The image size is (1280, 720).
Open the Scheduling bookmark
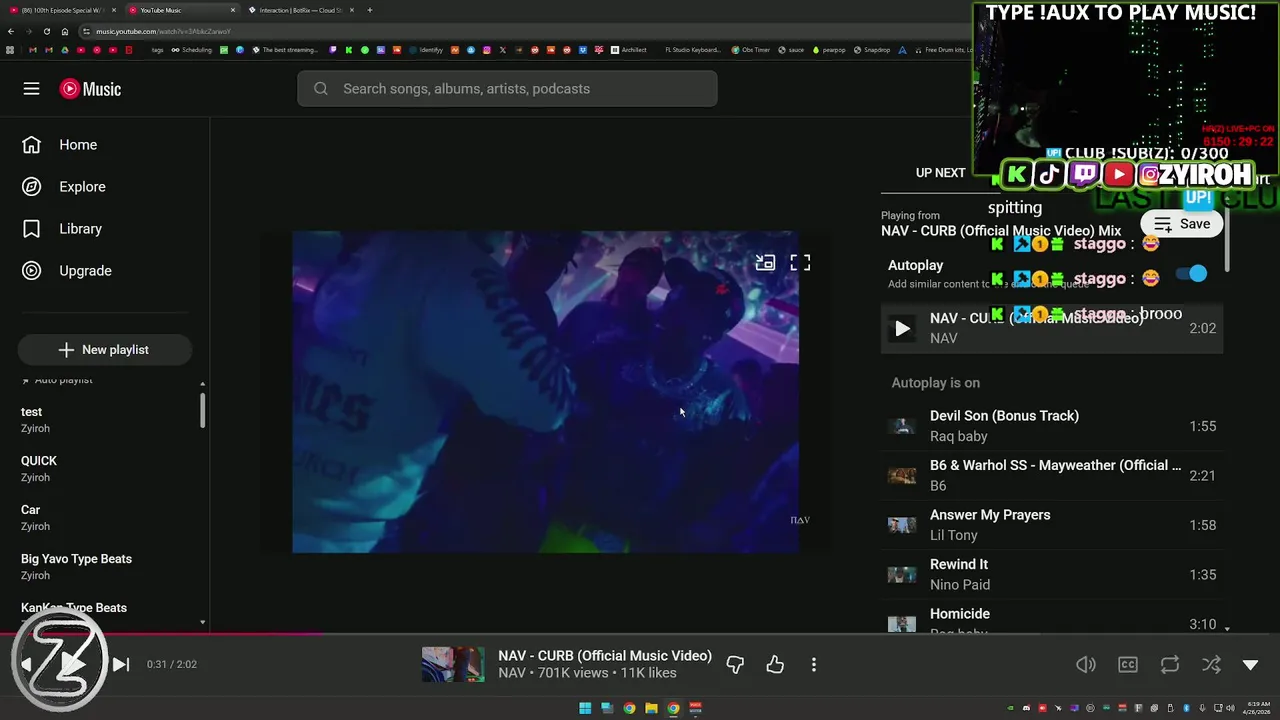pos(191,50)
